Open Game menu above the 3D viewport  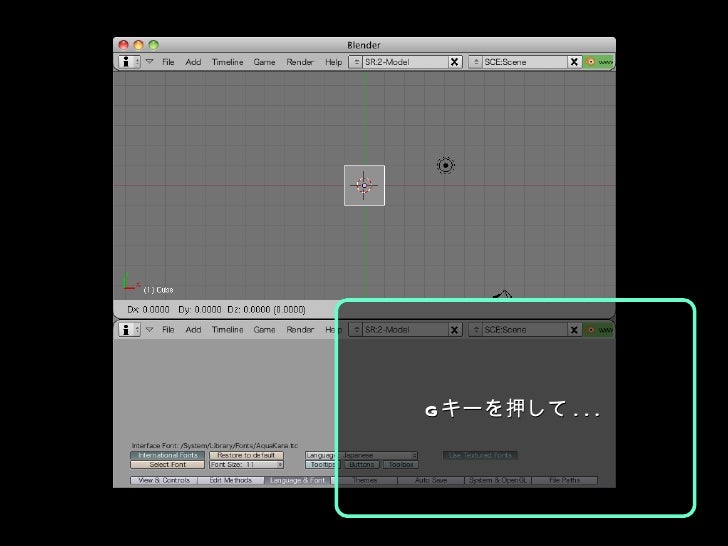(264, 62)
